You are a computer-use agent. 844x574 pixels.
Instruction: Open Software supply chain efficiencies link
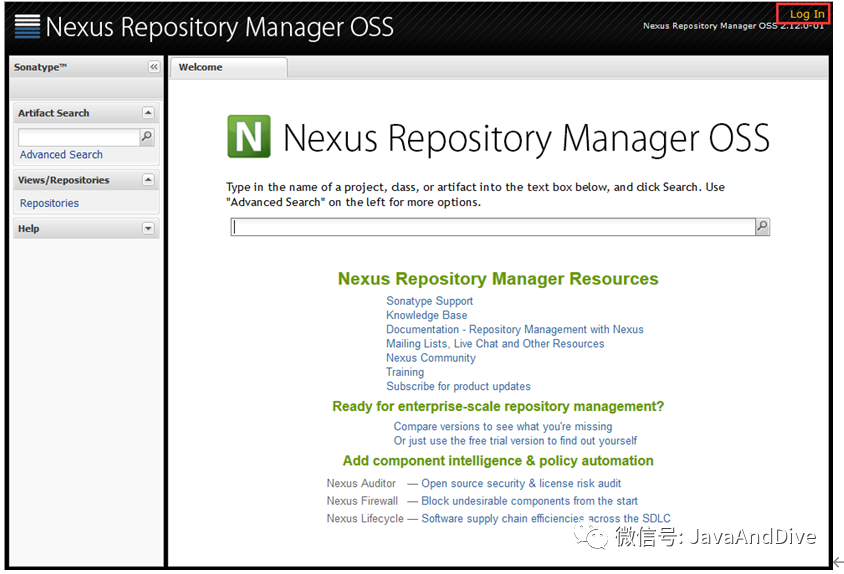pos(546,518)
